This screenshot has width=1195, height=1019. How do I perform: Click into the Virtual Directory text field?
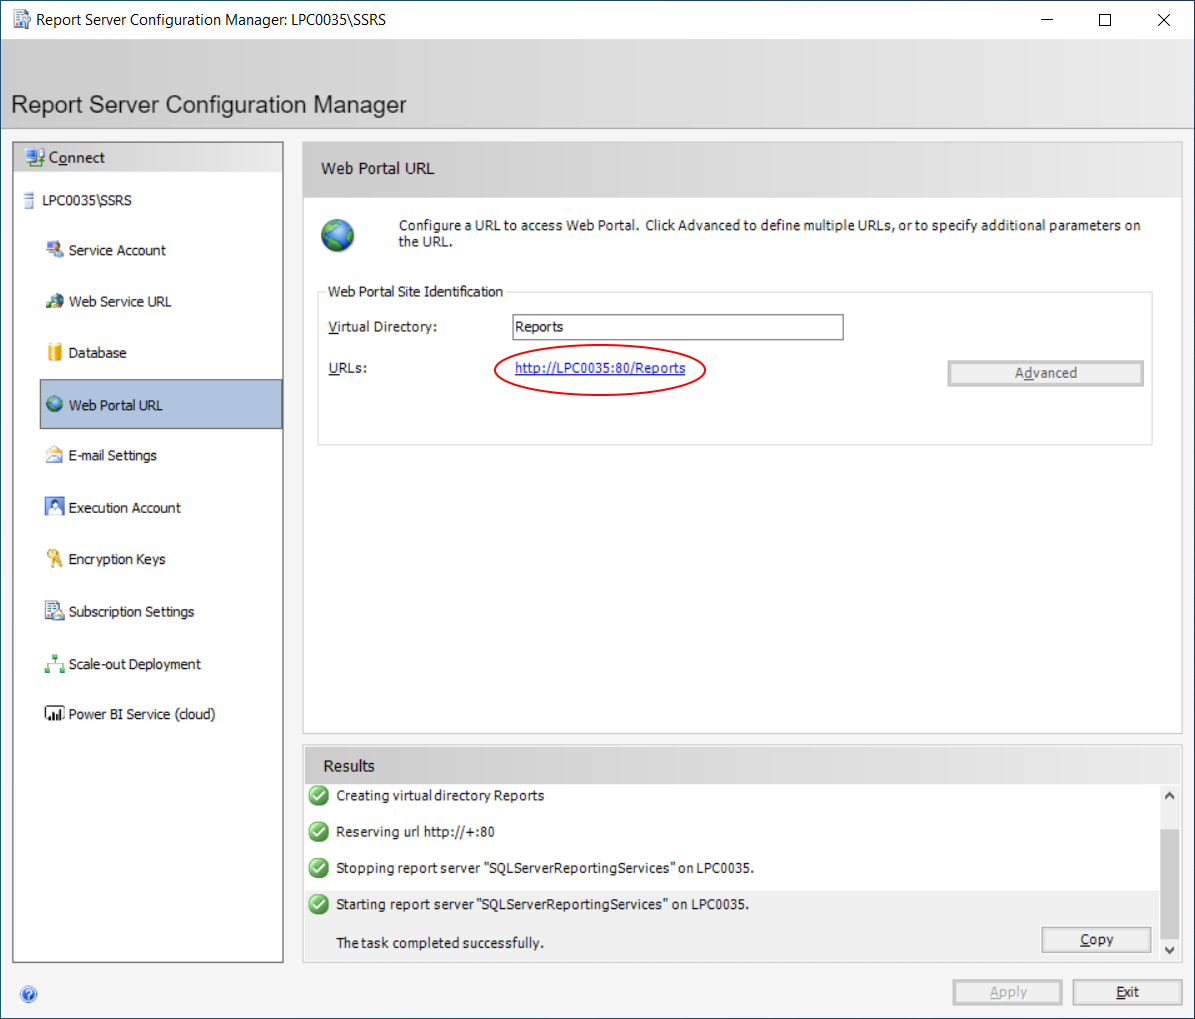click(677, 327)
